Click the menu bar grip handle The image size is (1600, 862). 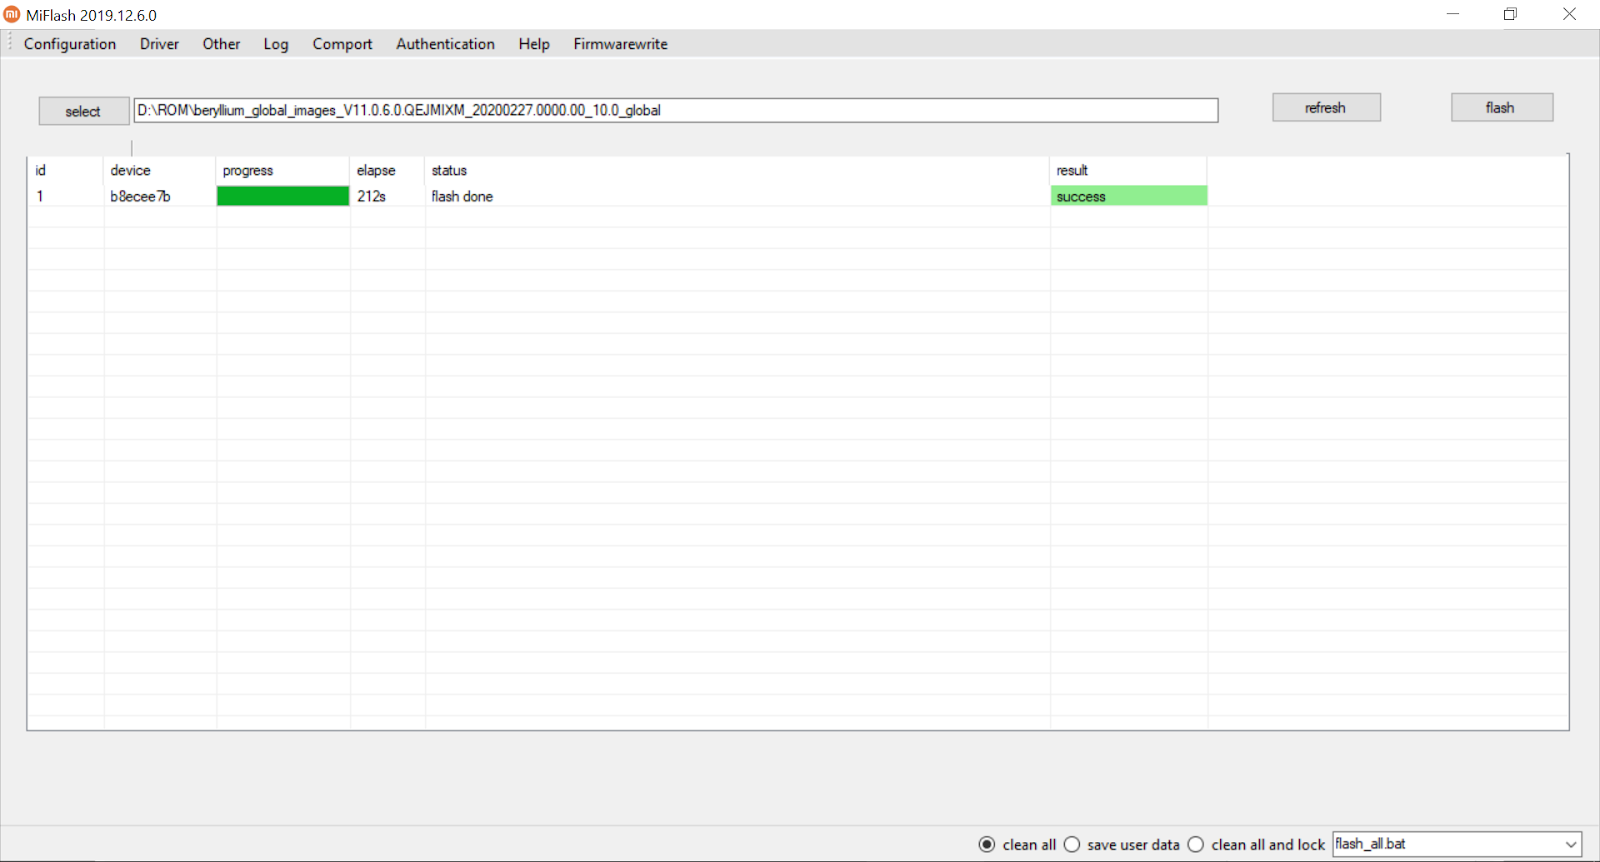point(9,43)
